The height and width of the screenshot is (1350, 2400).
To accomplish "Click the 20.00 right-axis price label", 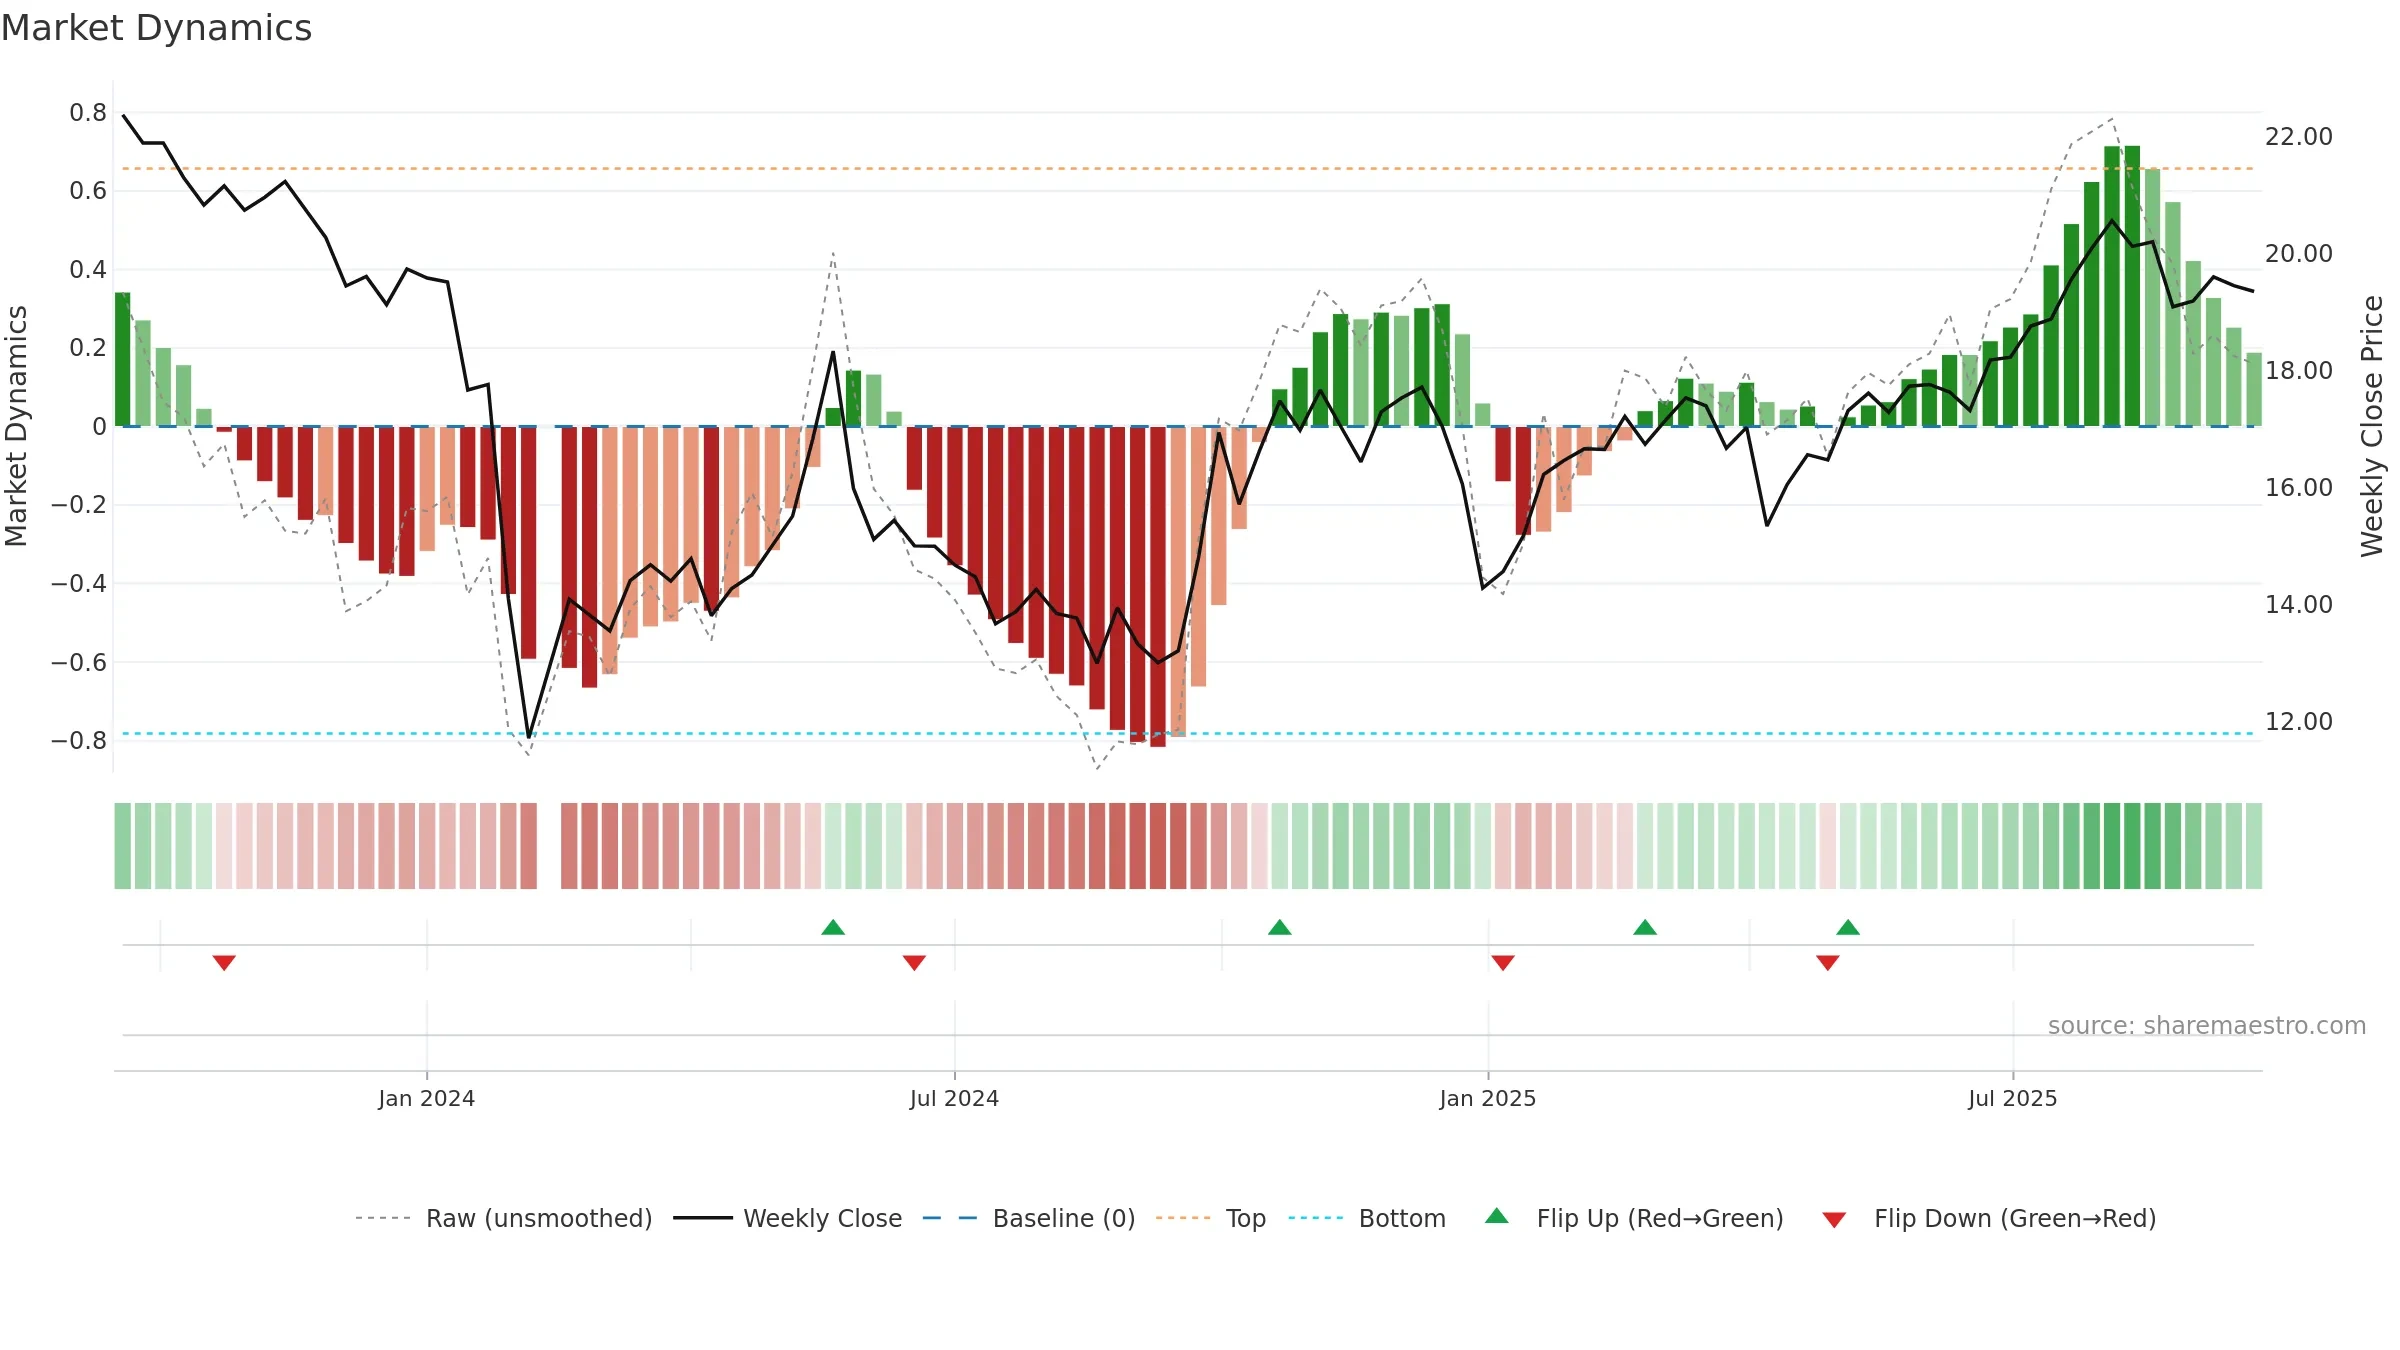I will [2299, 253].
